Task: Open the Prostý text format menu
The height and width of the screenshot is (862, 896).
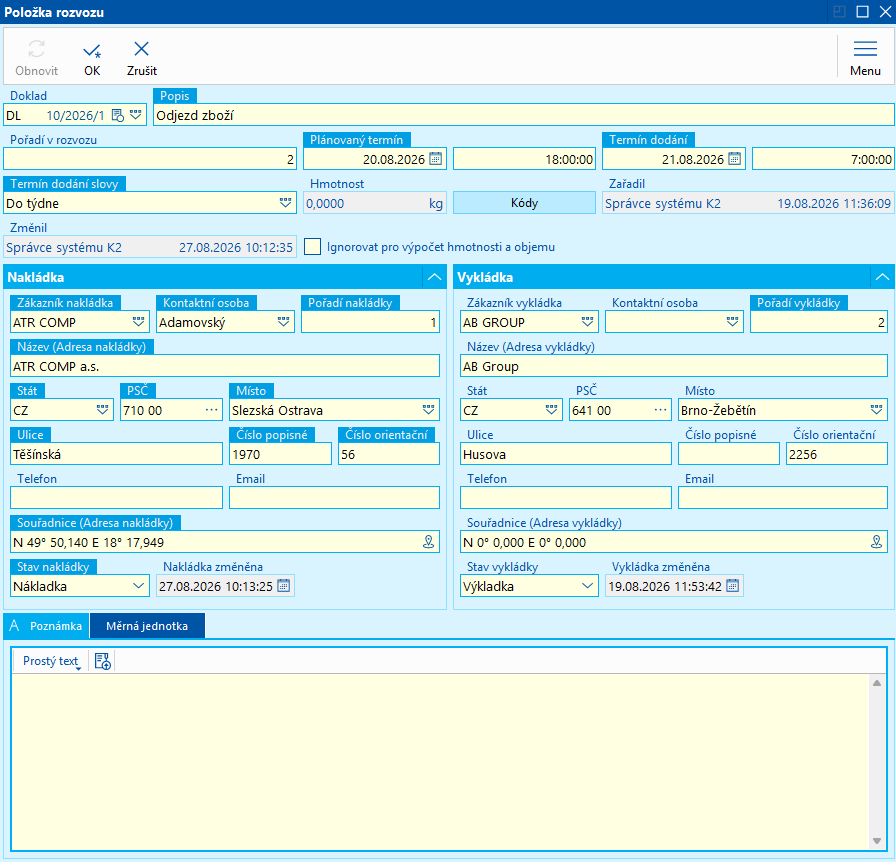Action: 51,661
